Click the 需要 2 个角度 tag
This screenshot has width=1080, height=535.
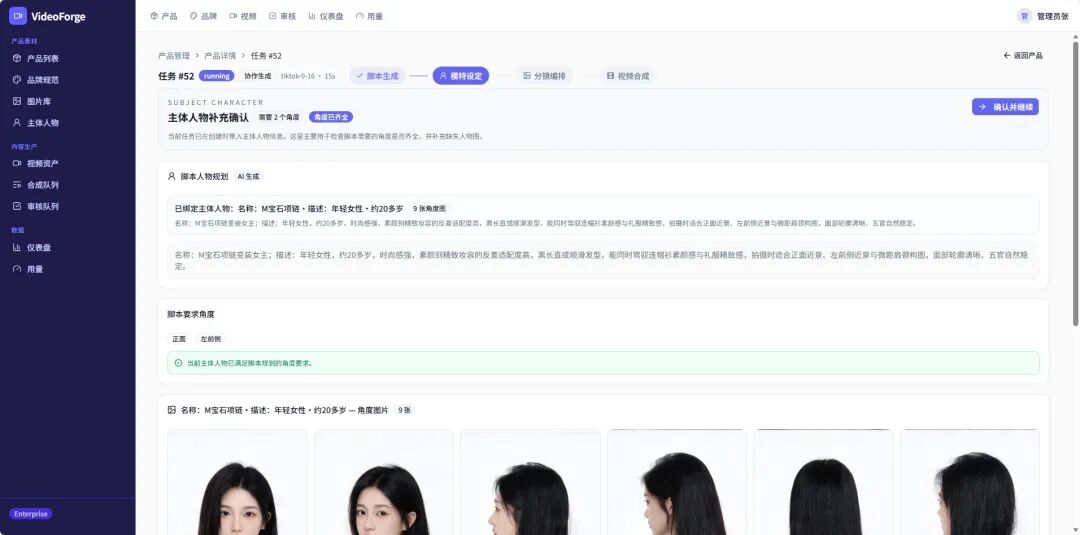click(280, 117)
